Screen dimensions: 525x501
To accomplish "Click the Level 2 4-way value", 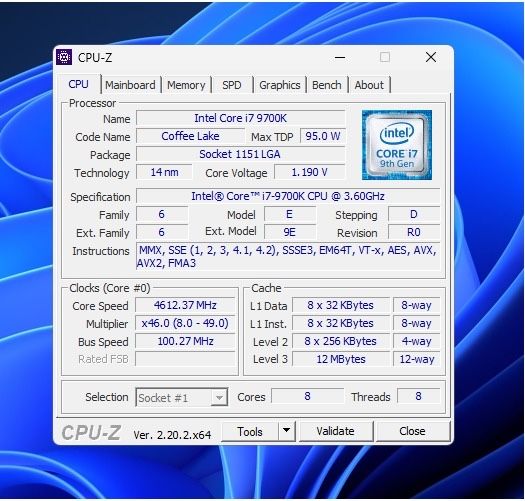I will pos(417,341).
